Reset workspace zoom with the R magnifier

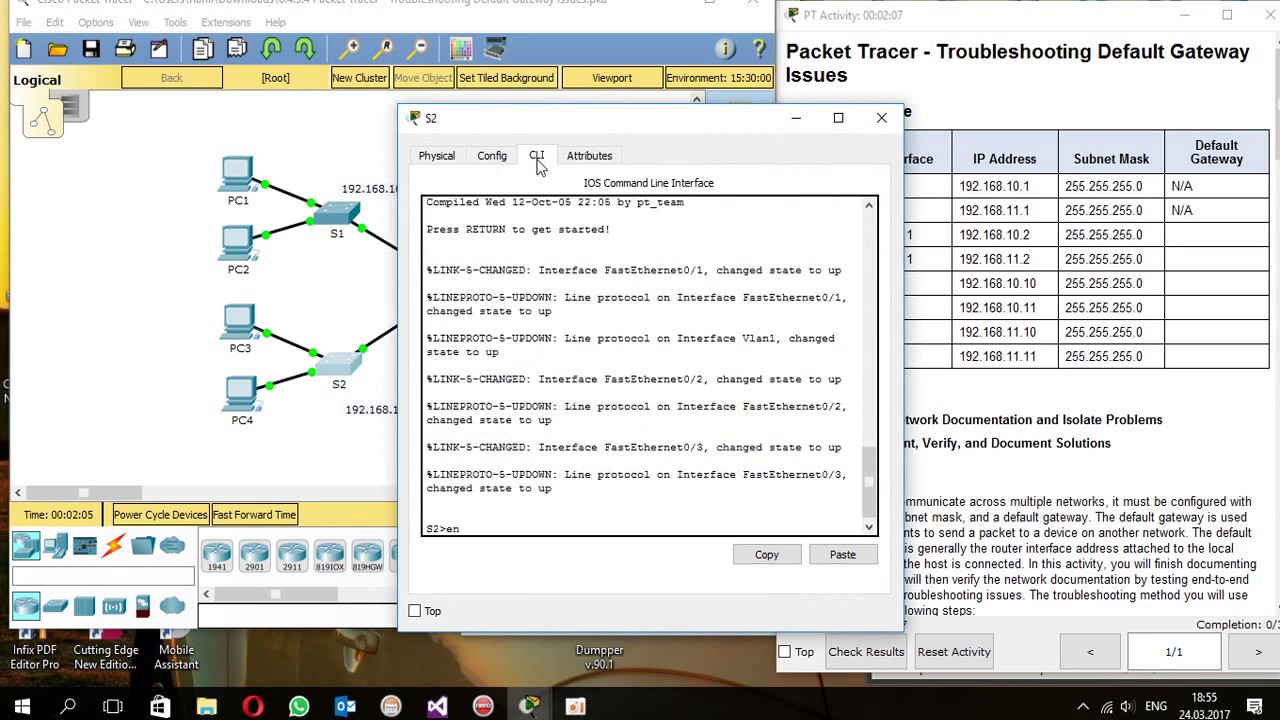385,49
